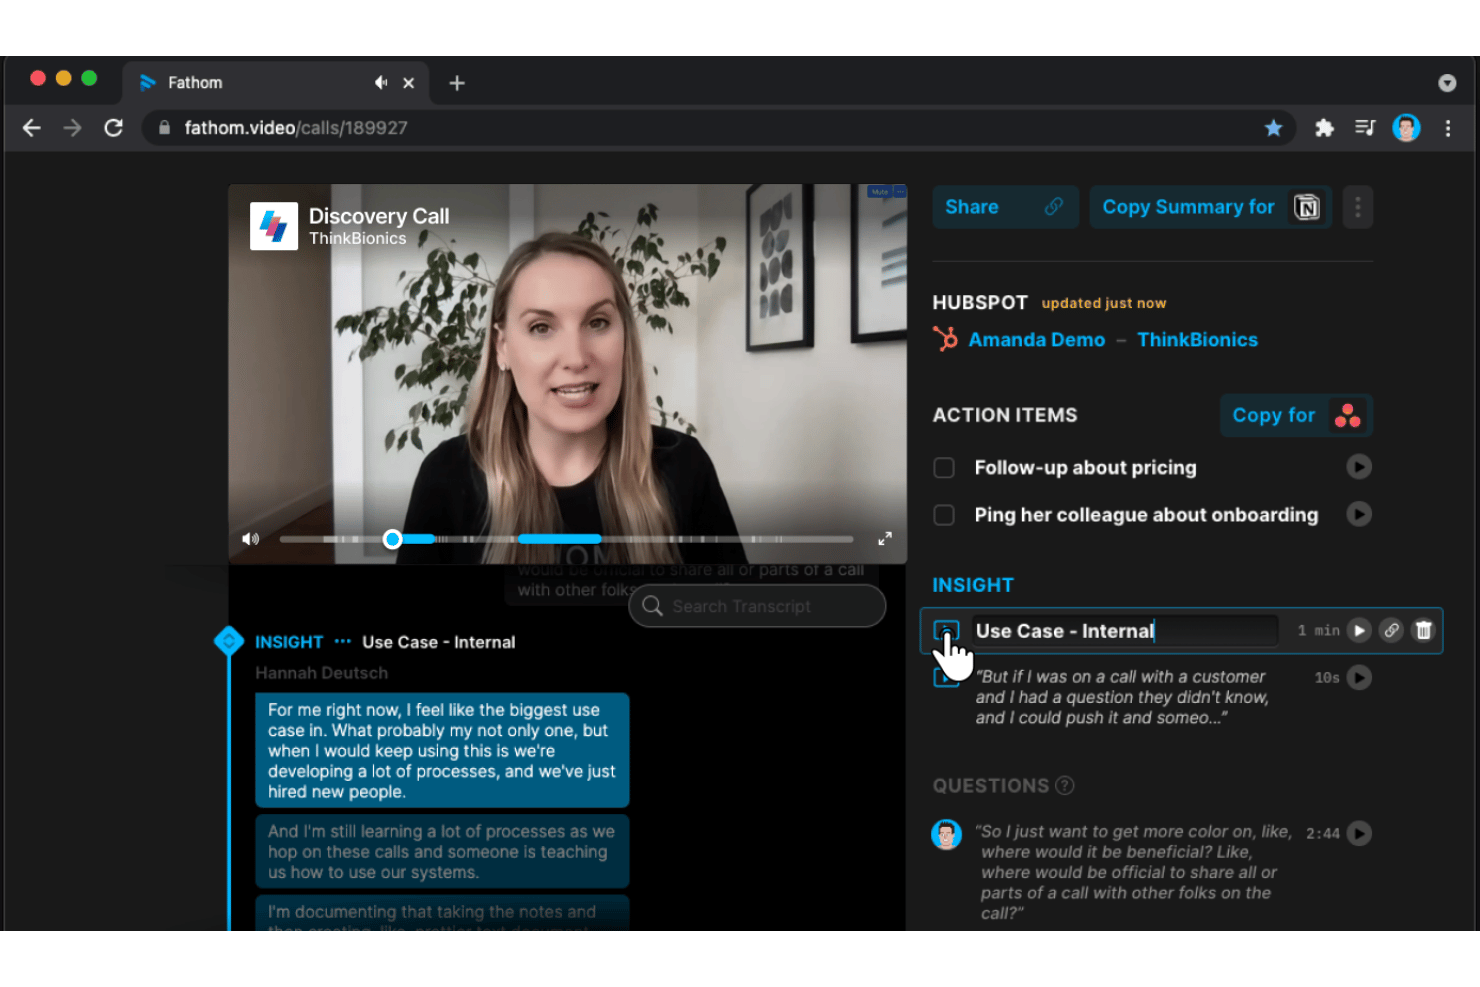Viewport: 1480px width, 987px height.
Task: Play the 2:44 question clip
Action: click(x=1359, y=833)
